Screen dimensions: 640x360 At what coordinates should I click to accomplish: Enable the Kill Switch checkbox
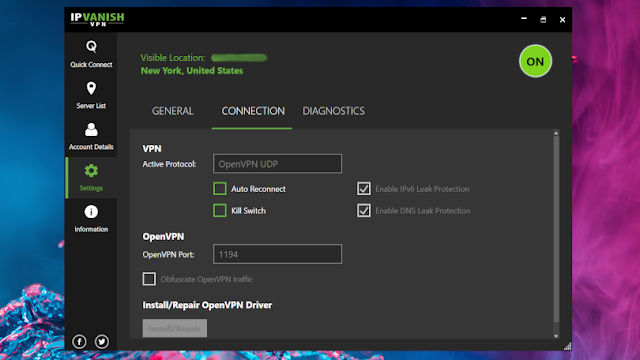coord(220,211)
